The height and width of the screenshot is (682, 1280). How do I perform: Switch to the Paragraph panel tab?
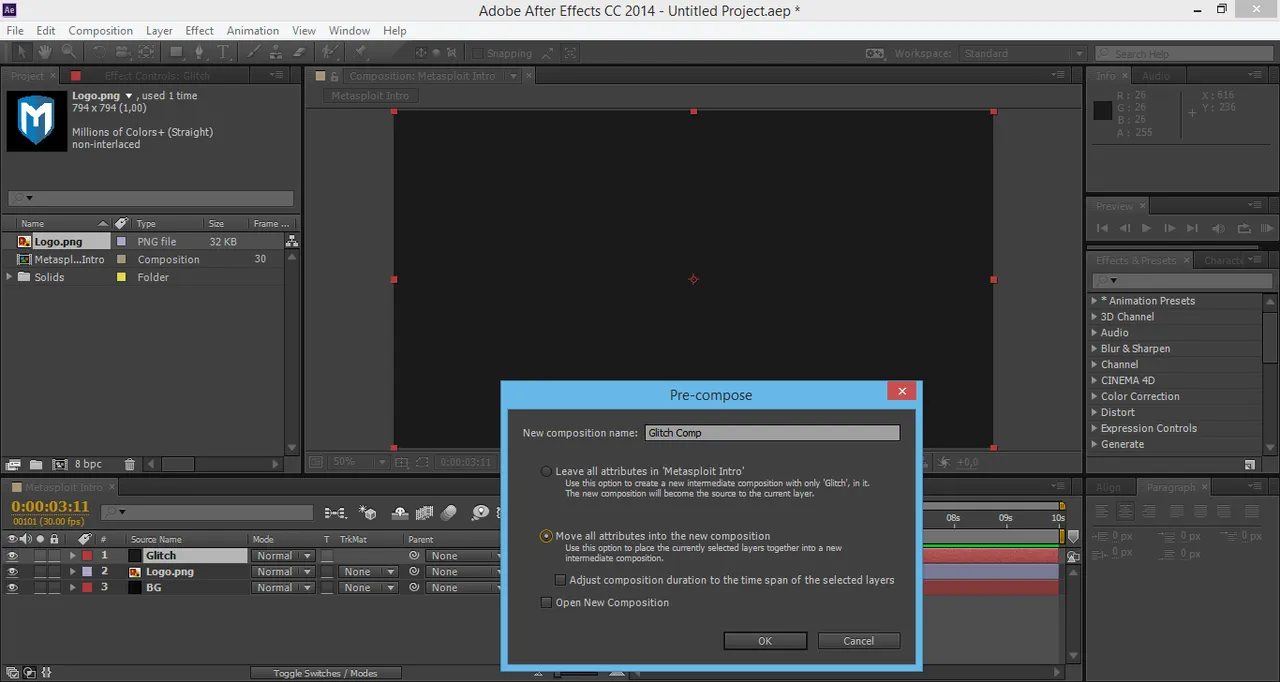pos(1171,488)
